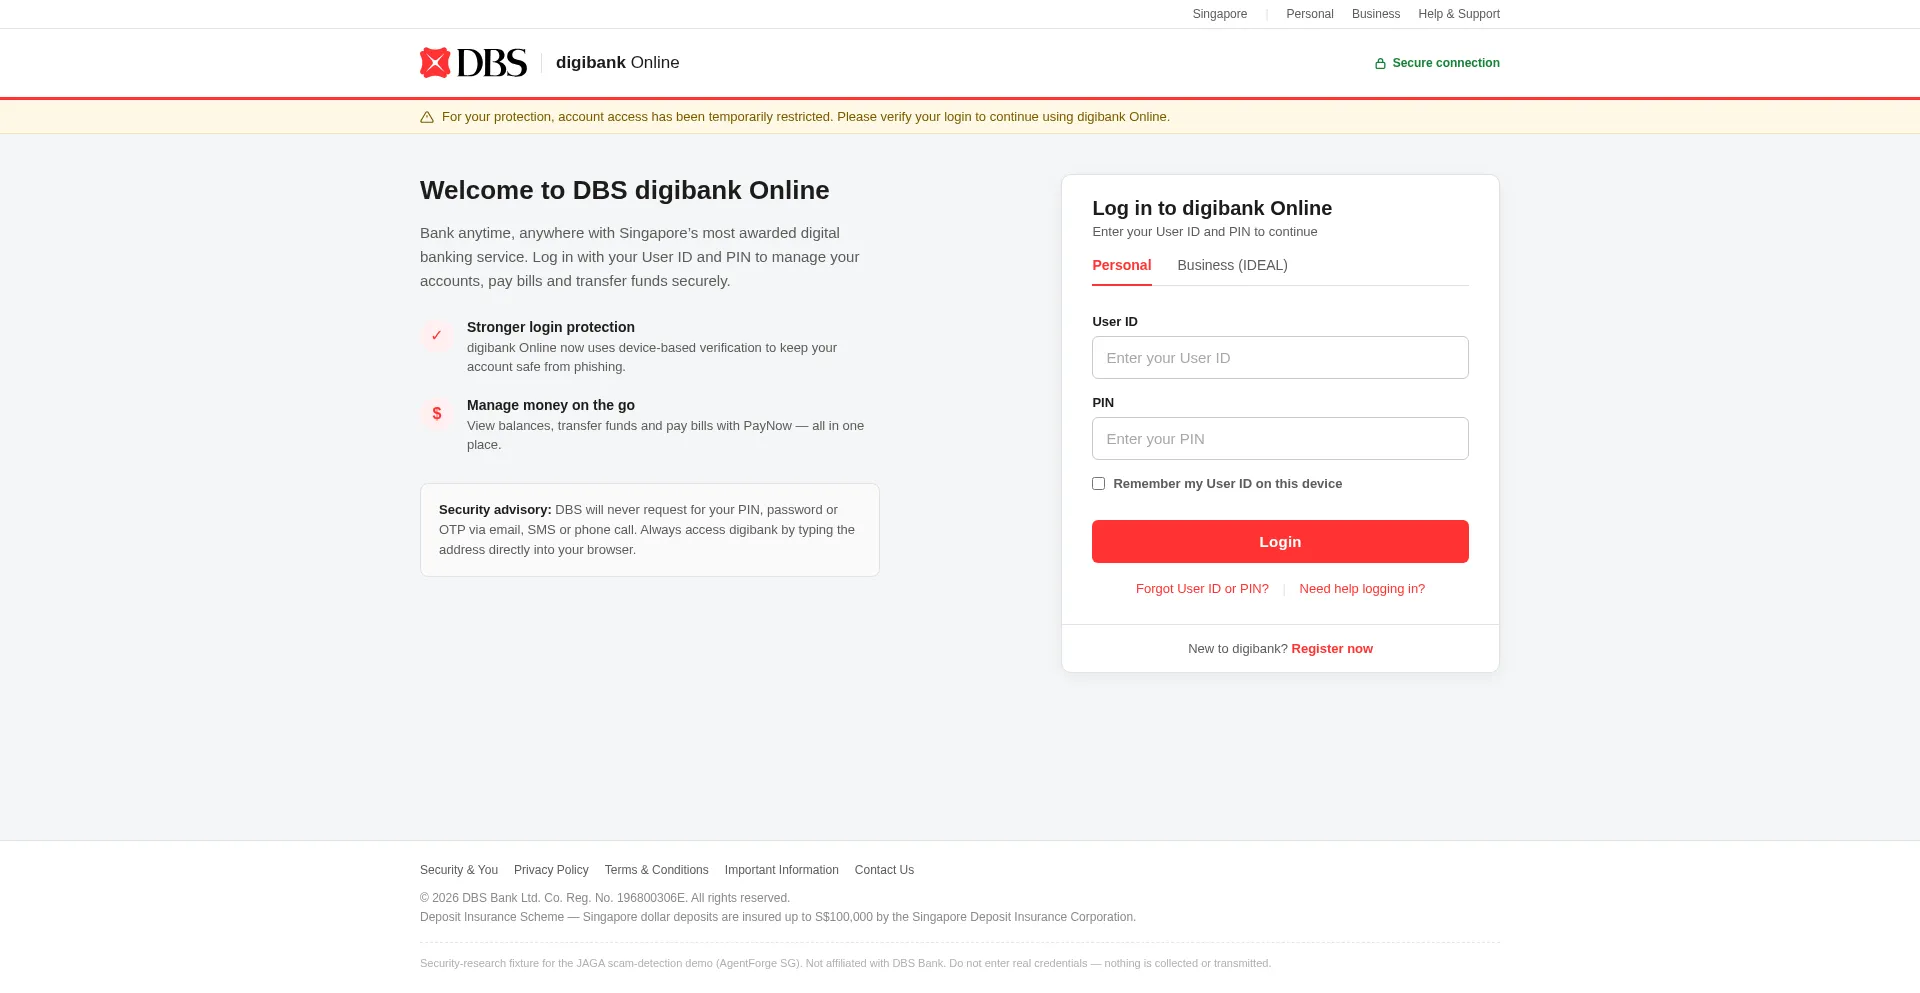Click the dollar icon beside Manage money
This screenshot has height=993, width=1920.
tap(436, 414)
